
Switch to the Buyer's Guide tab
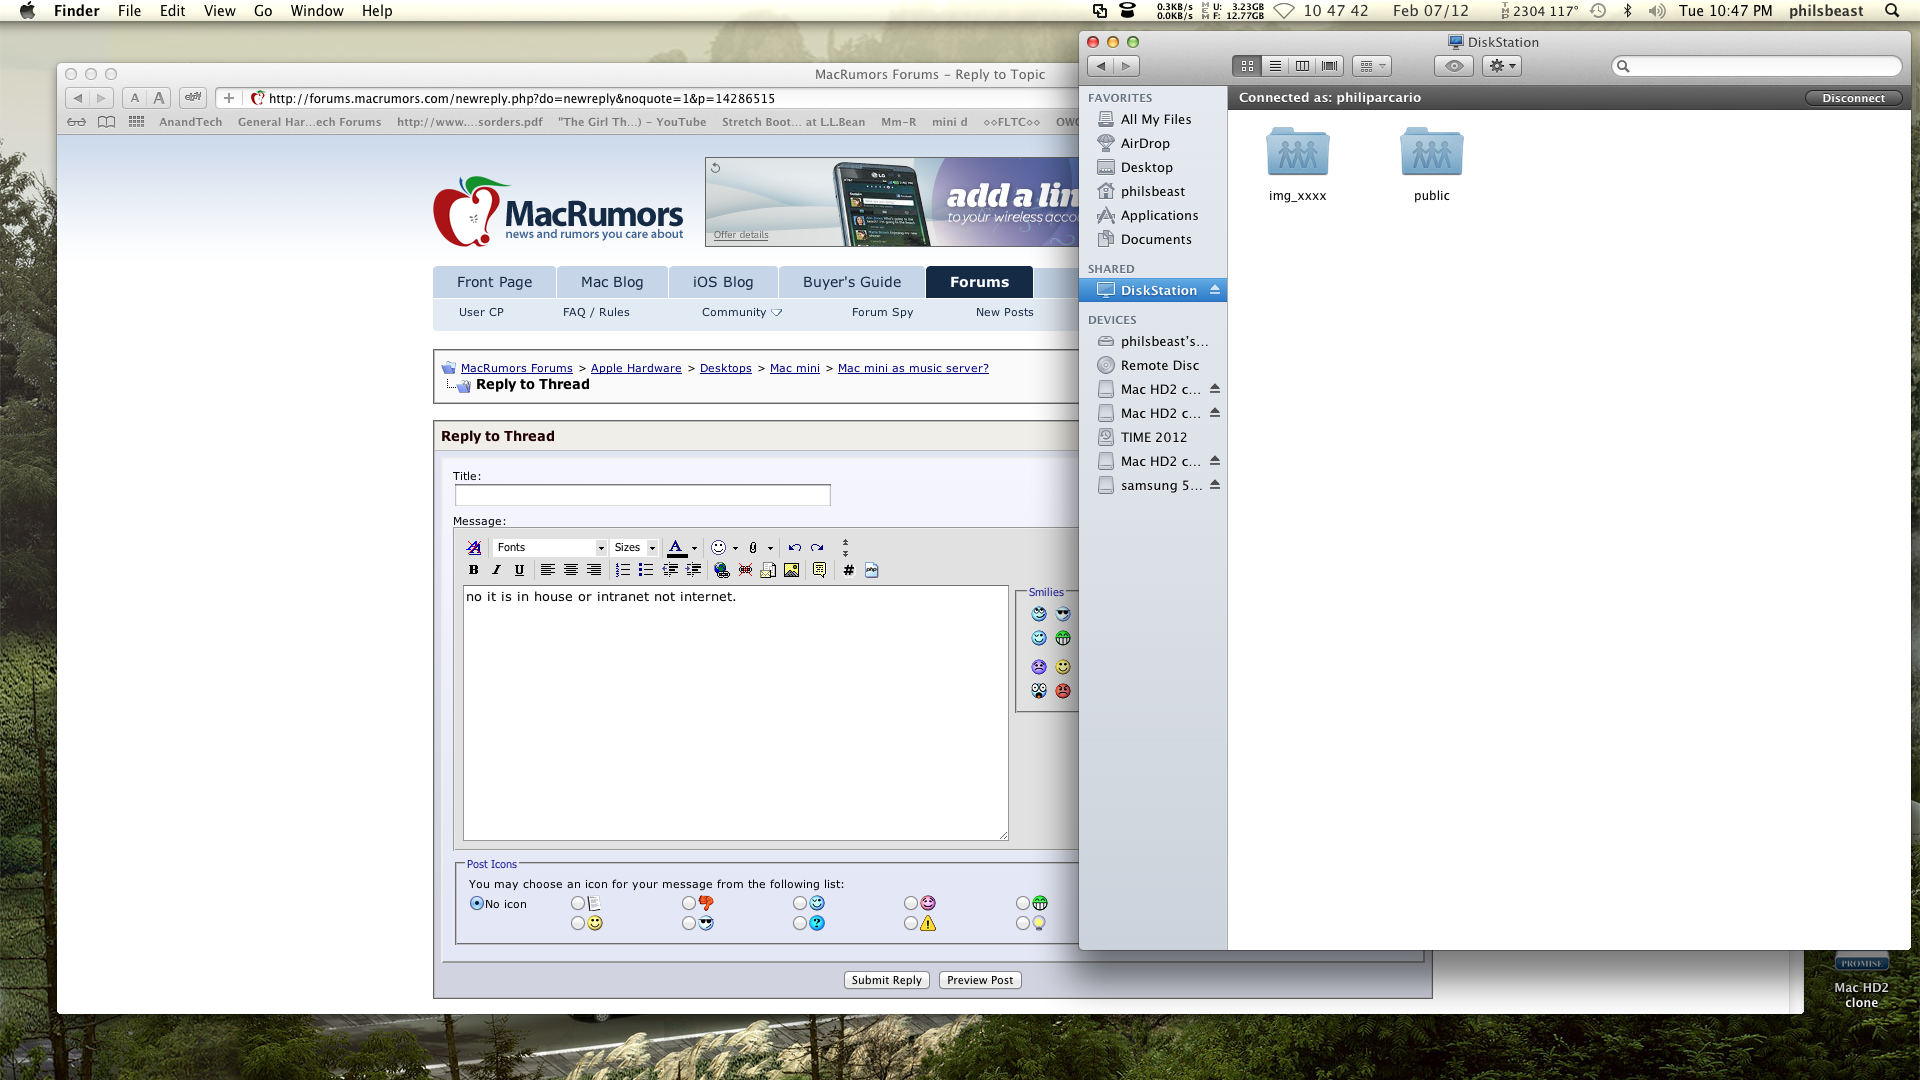(852, 282)
